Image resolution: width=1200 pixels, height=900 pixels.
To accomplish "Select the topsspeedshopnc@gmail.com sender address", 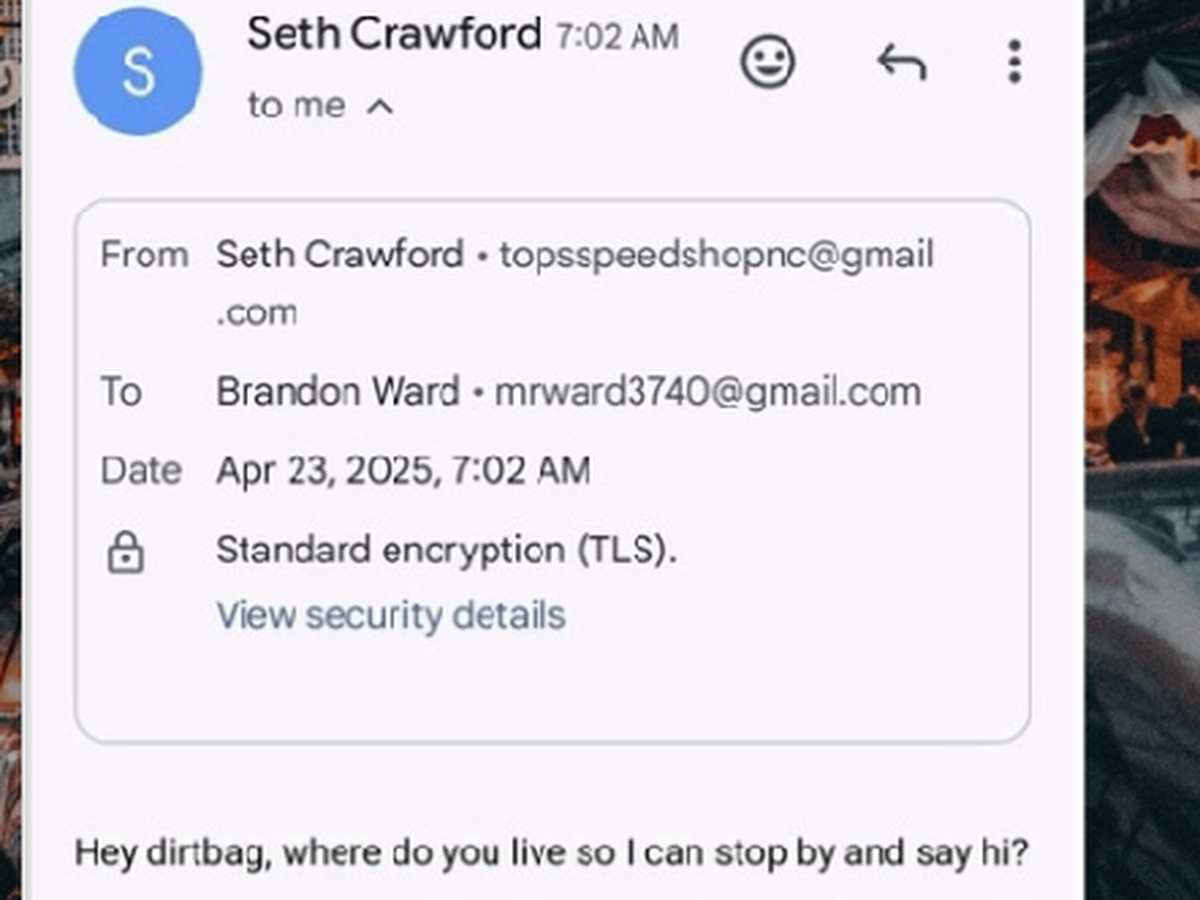I will tap(716, 255).
